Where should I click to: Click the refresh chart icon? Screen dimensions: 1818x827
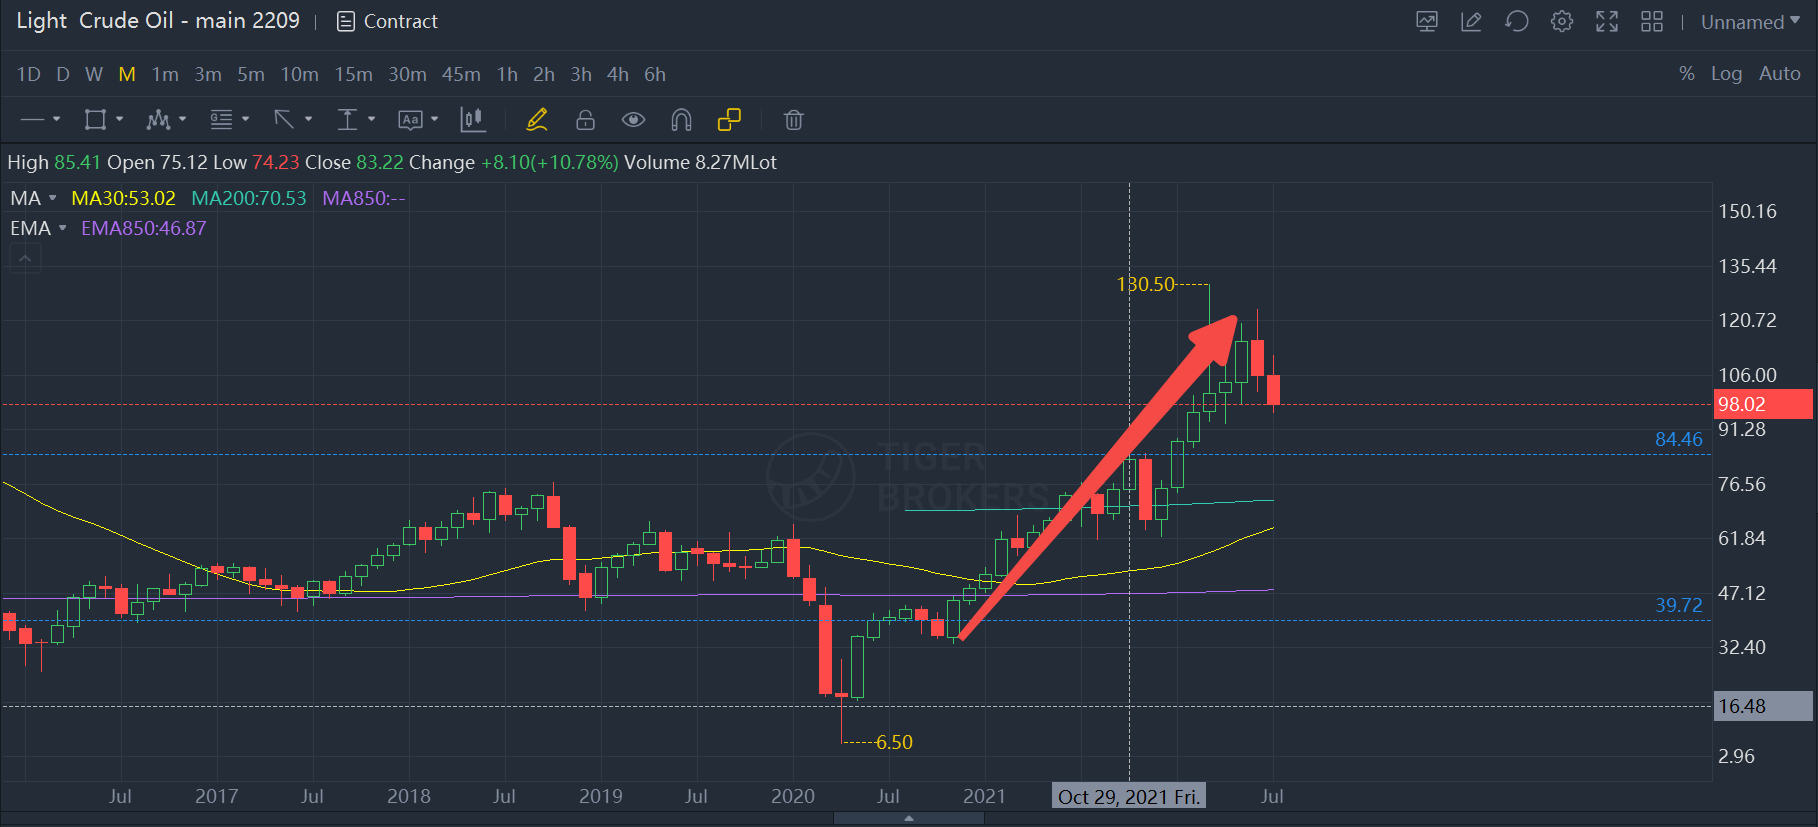[1517, 21]
